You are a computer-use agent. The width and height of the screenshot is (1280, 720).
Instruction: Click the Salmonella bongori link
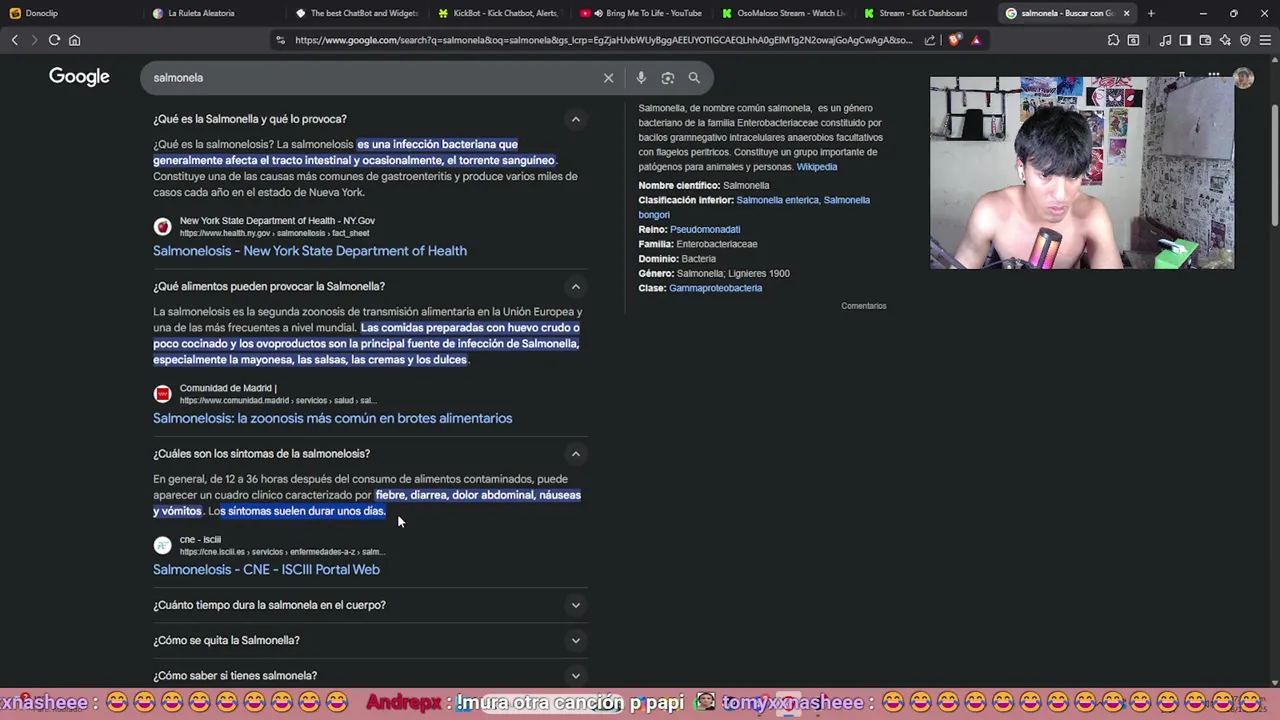tap(754, 207)
